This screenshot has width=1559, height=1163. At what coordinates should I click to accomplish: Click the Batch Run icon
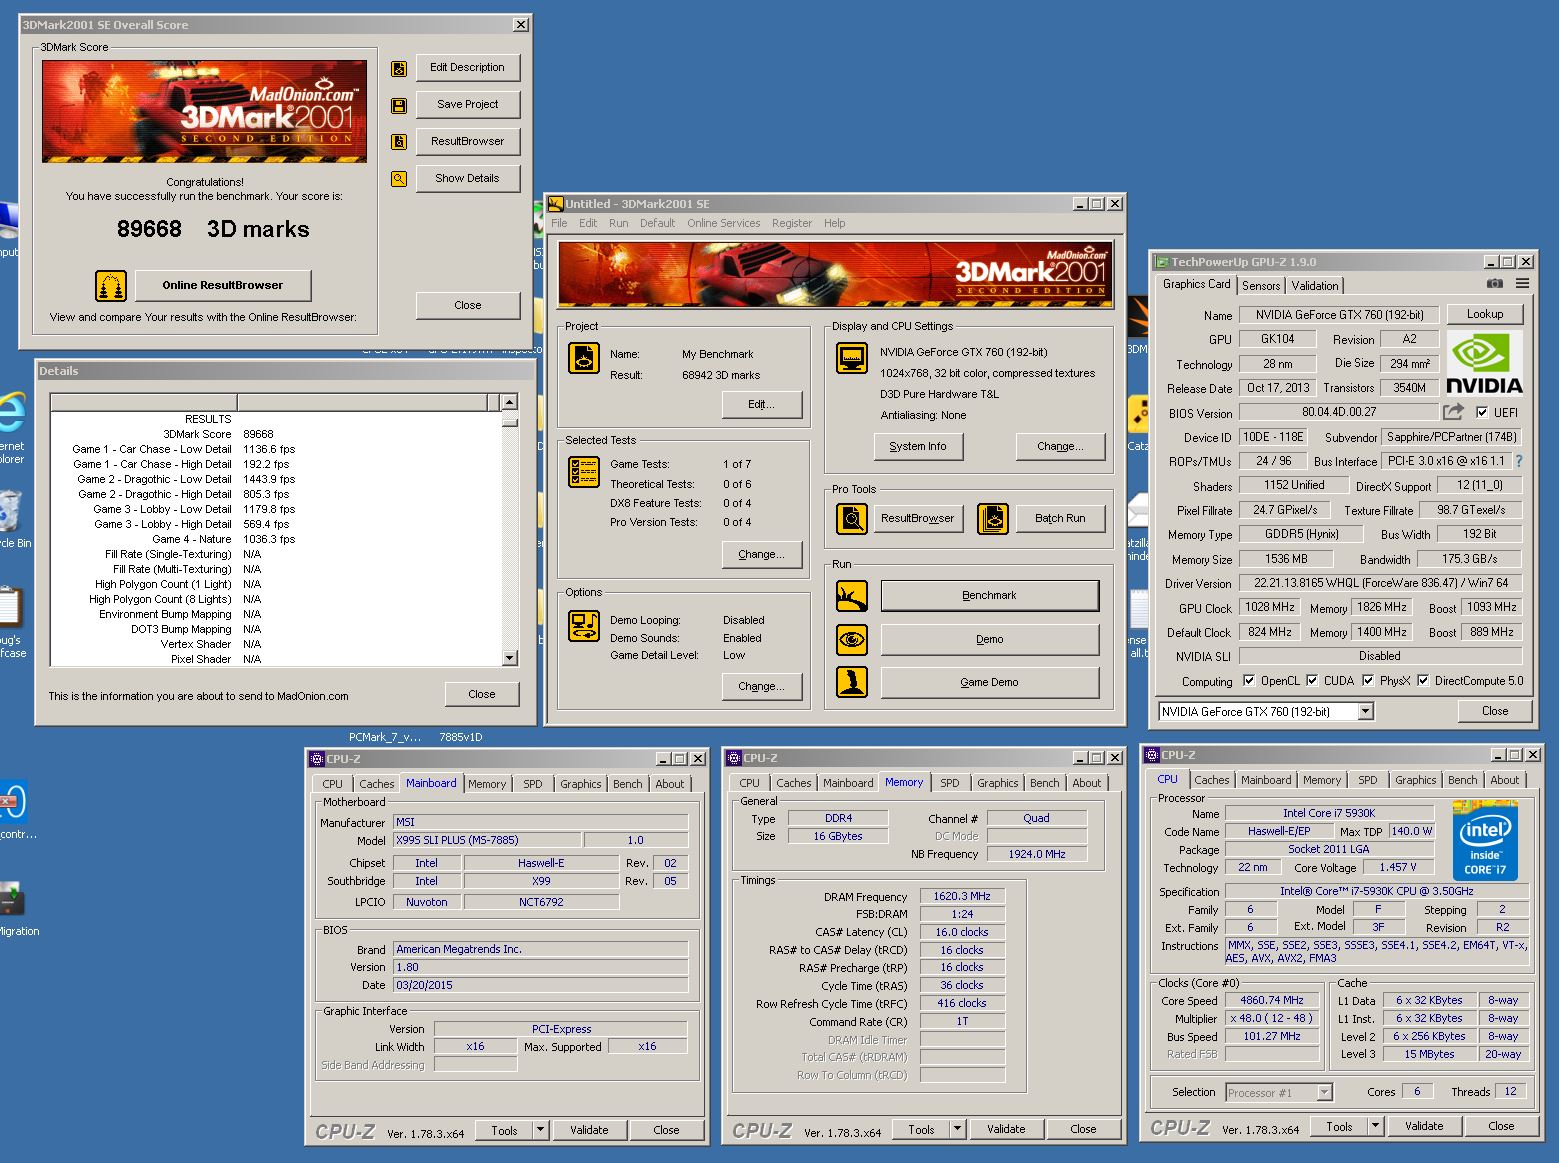pyautogui.click(x=992, y=518)
